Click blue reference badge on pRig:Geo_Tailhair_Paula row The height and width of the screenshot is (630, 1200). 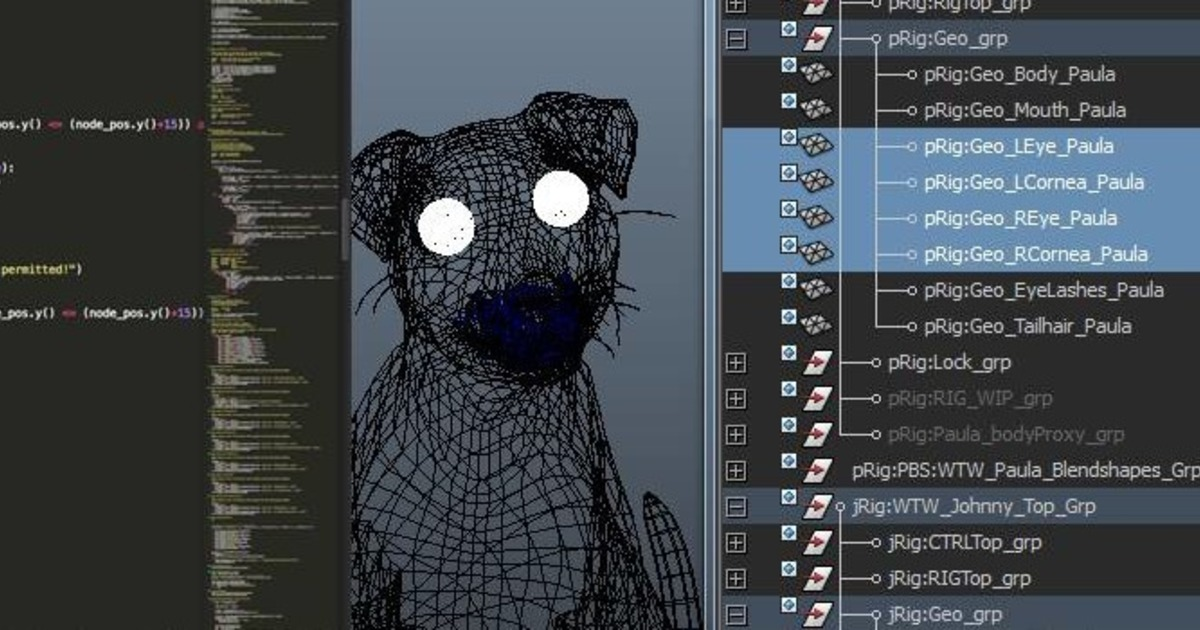click(788, 317)
